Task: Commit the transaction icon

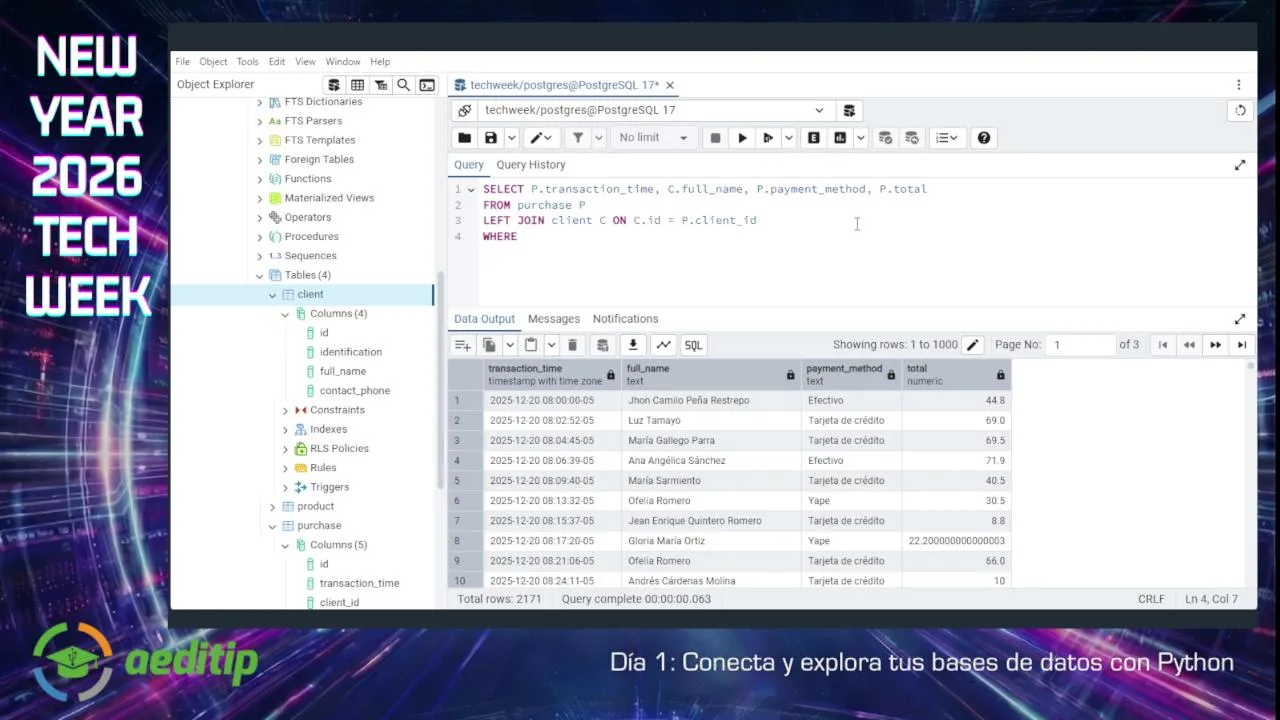Action: [x=885, y=138]
